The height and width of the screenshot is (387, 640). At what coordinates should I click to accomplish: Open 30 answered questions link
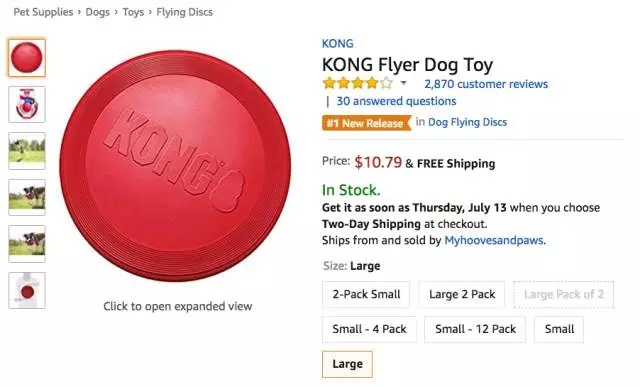[x=396, y=101]
